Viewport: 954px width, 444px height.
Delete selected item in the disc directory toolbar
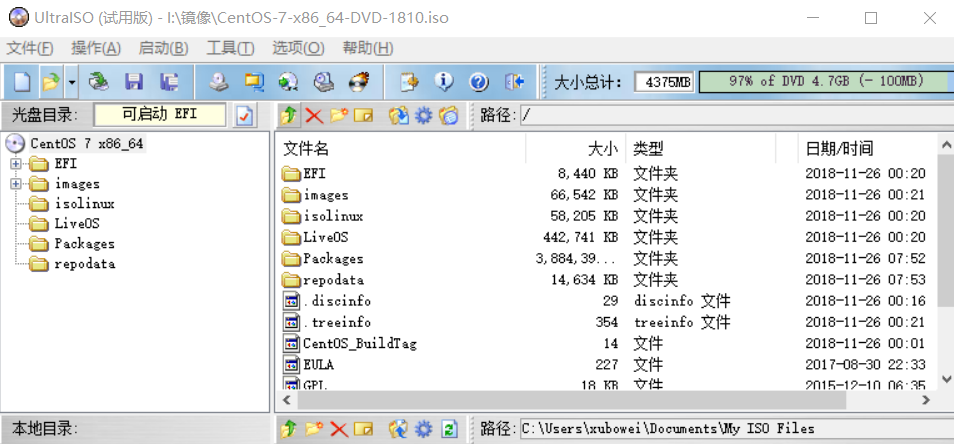[x=314, y=116]
